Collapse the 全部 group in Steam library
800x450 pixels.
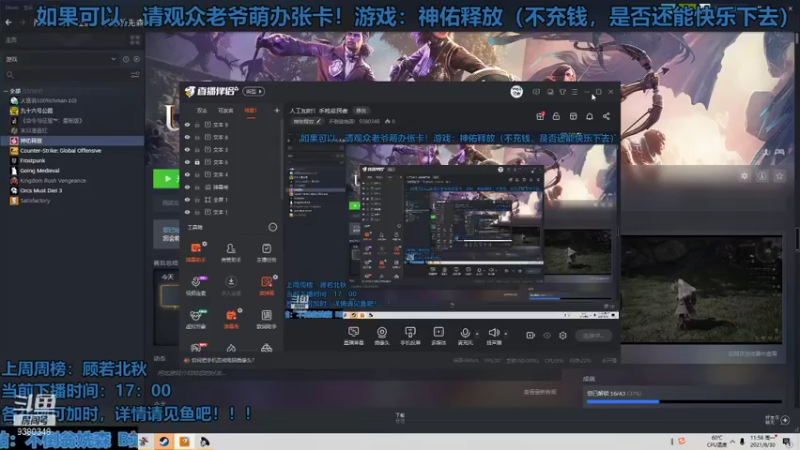(6, 91)
